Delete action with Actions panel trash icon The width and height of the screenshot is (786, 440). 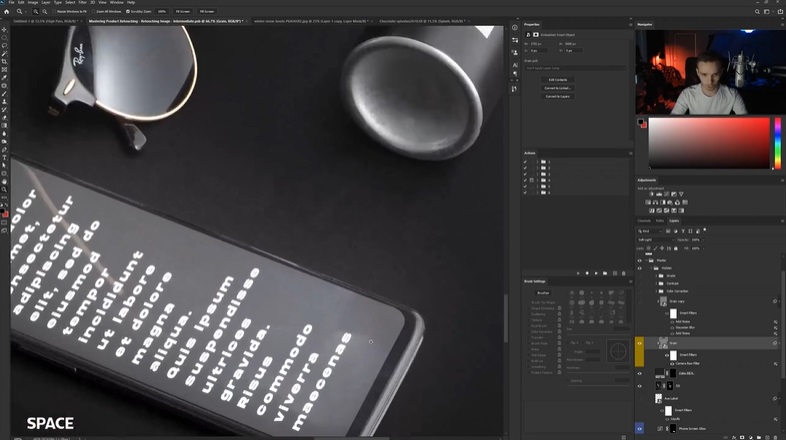pos(624,273)
